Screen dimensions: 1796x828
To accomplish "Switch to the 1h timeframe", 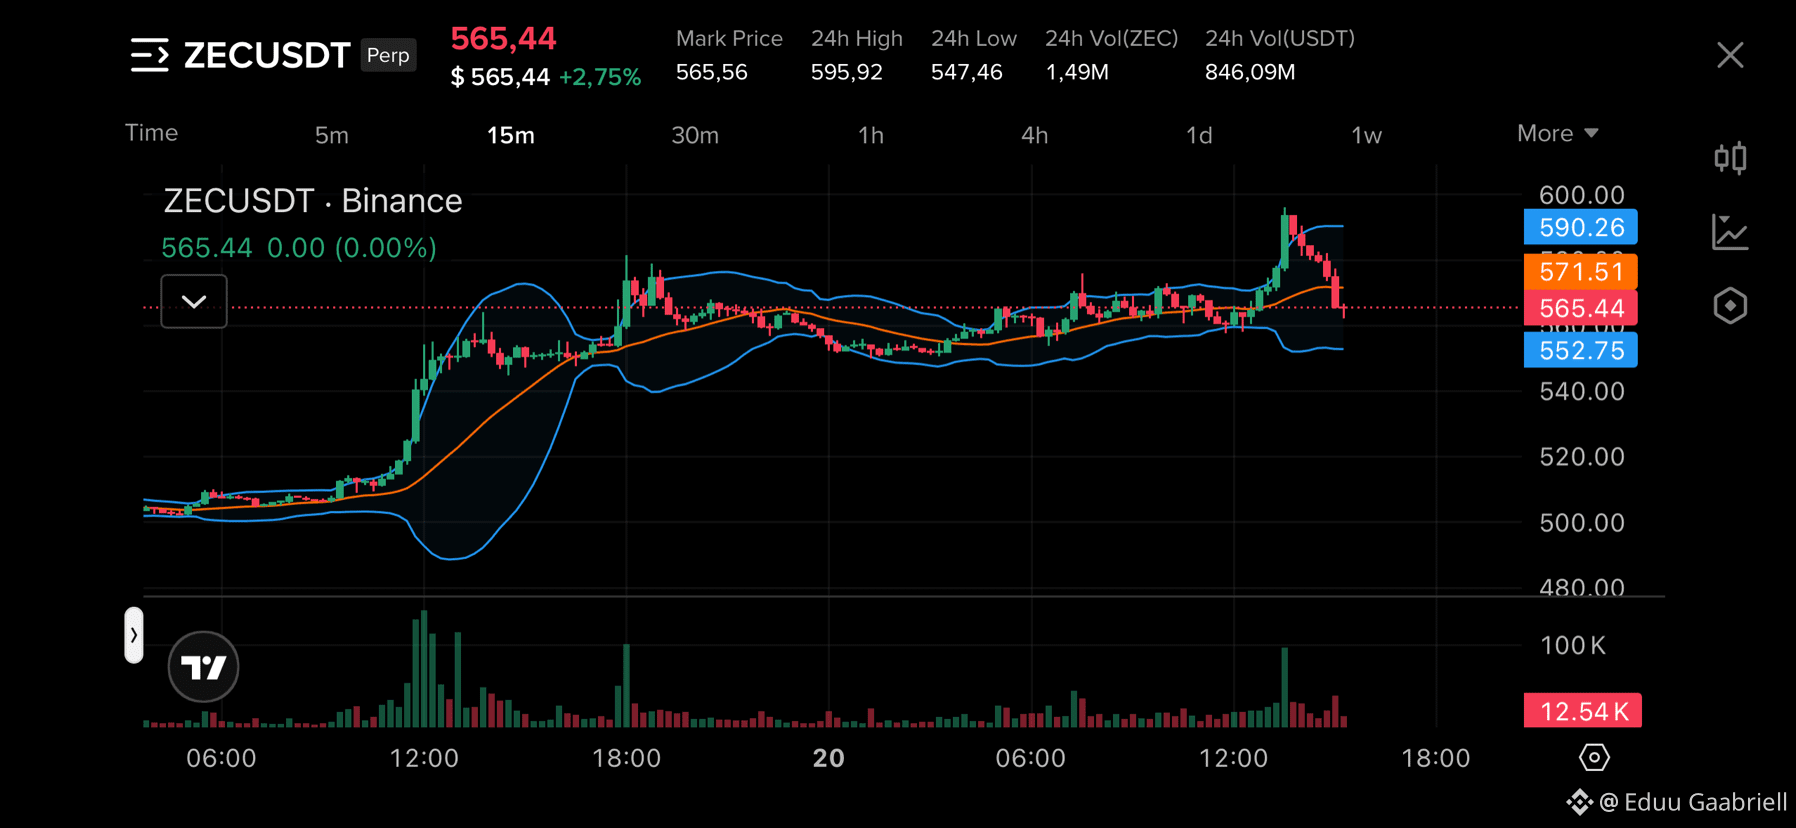I will coord(871,135).
